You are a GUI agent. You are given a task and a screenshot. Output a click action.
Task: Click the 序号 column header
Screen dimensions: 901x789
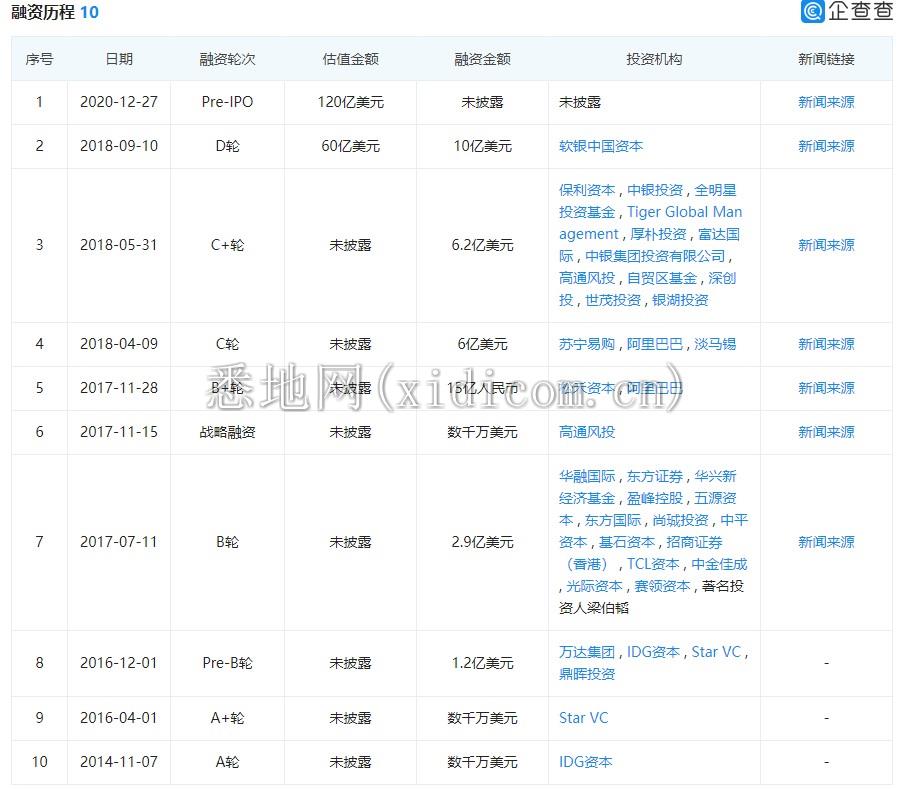[x=39, y=59]
